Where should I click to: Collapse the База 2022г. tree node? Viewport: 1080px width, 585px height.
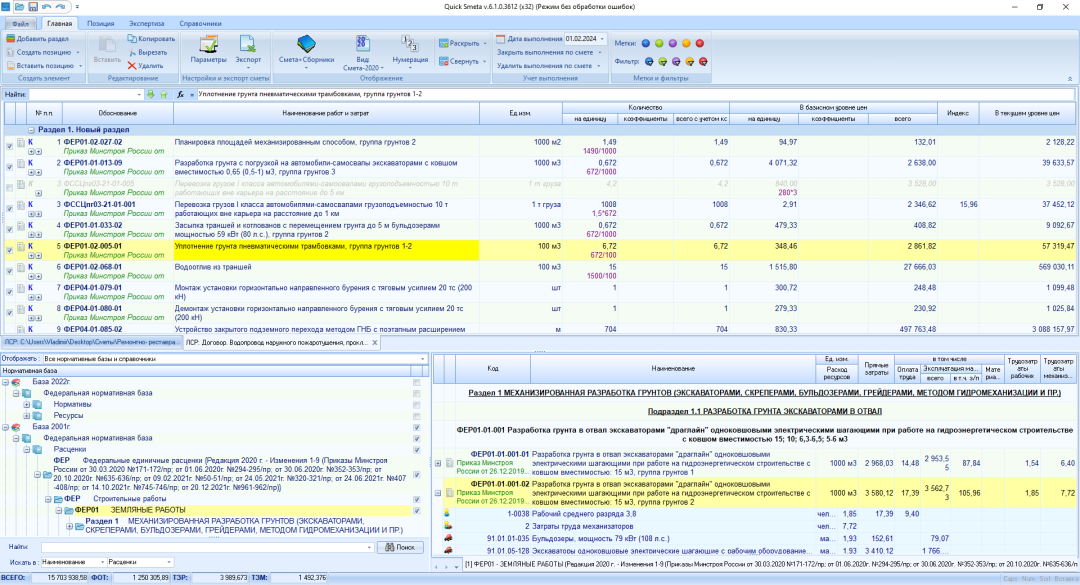(6, 382)
